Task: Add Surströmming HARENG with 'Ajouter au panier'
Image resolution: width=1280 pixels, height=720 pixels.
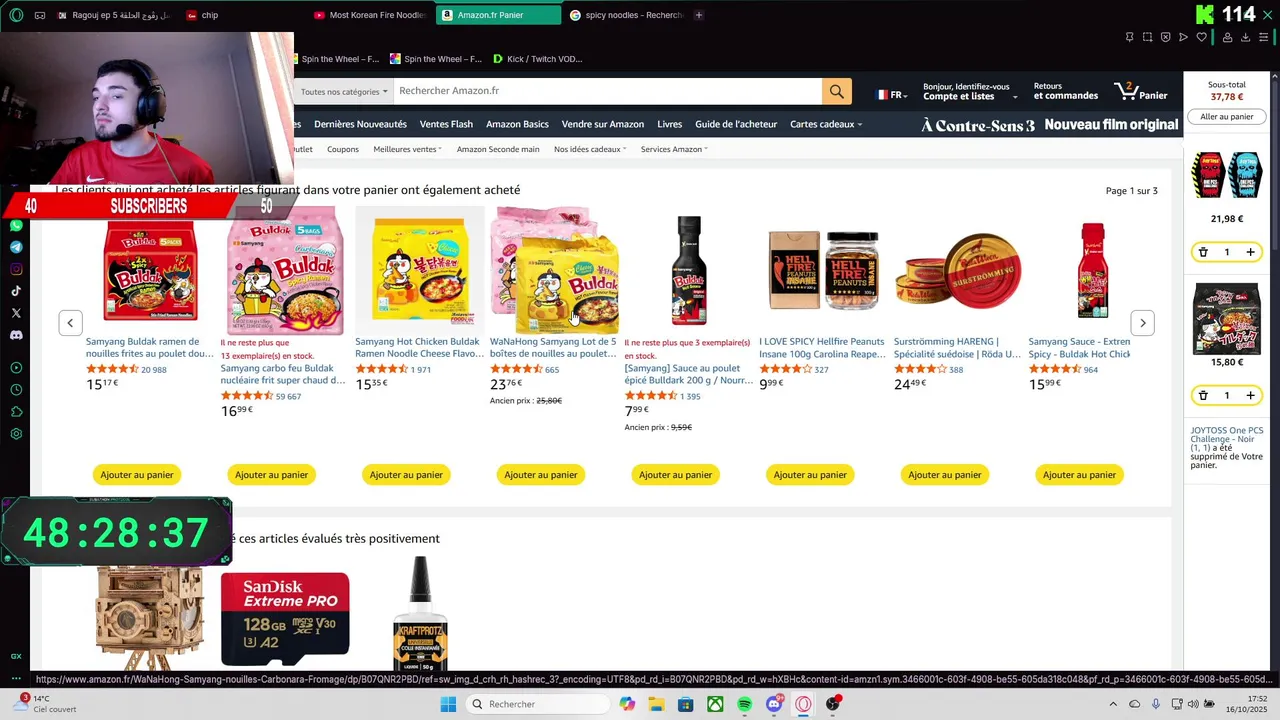Action: [945, 475]
